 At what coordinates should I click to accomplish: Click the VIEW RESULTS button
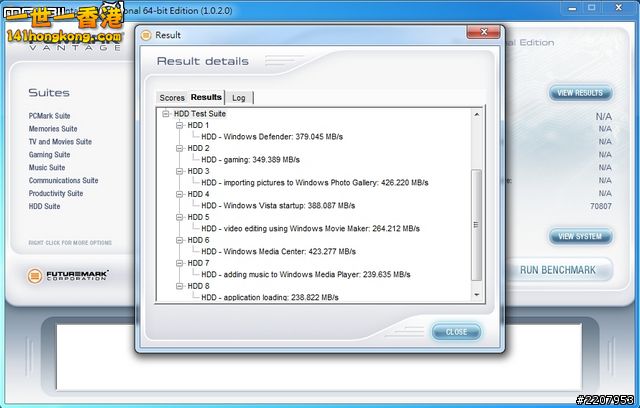[x=580, y=93]
